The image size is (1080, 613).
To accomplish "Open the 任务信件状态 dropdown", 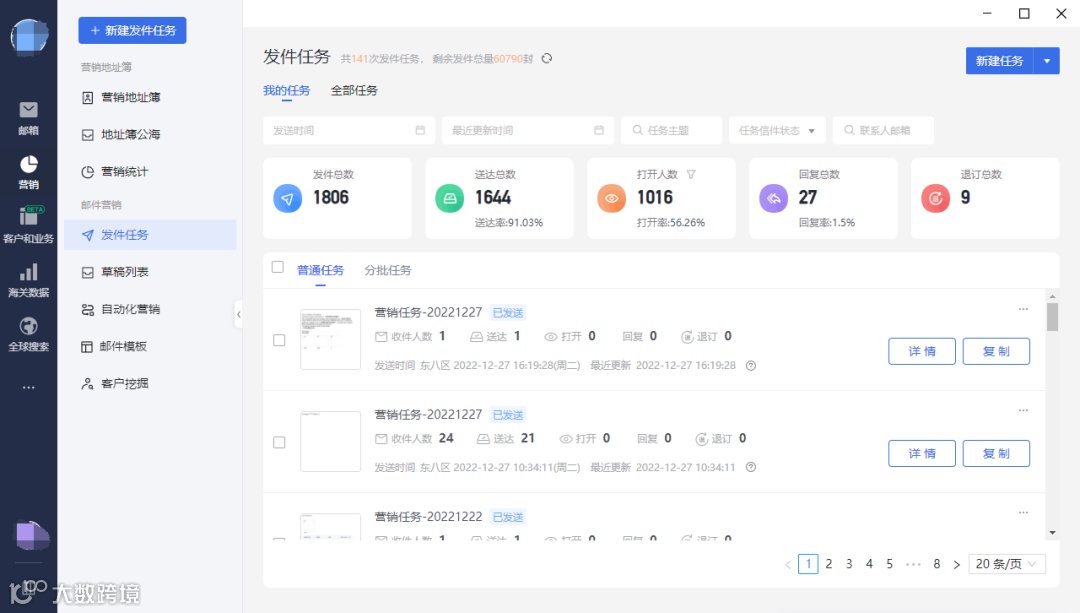I will point(777,130).
